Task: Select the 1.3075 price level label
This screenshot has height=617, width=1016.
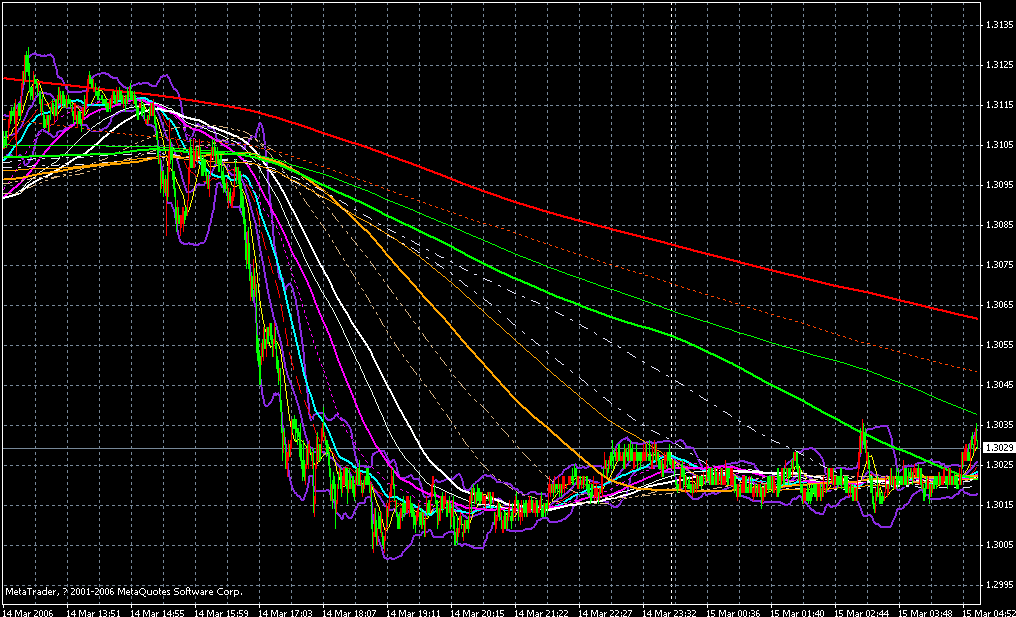Action: point(999,265)
